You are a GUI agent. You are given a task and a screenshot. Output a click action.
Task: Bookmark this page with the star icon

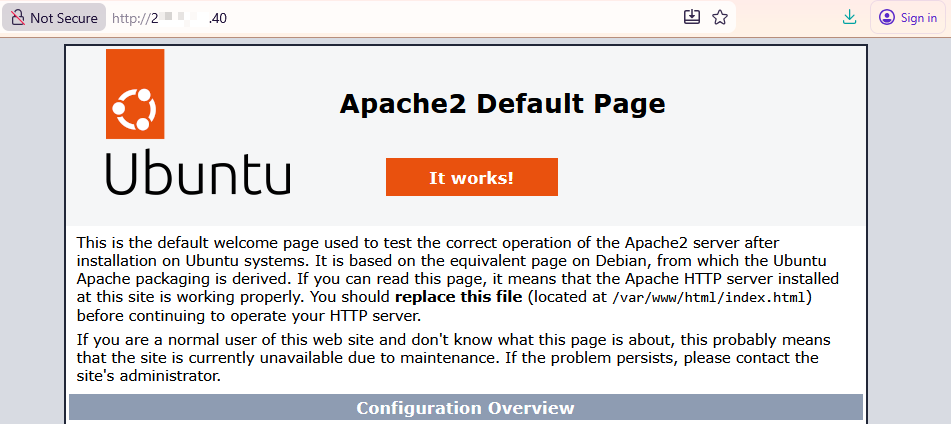tap(719, 18)
